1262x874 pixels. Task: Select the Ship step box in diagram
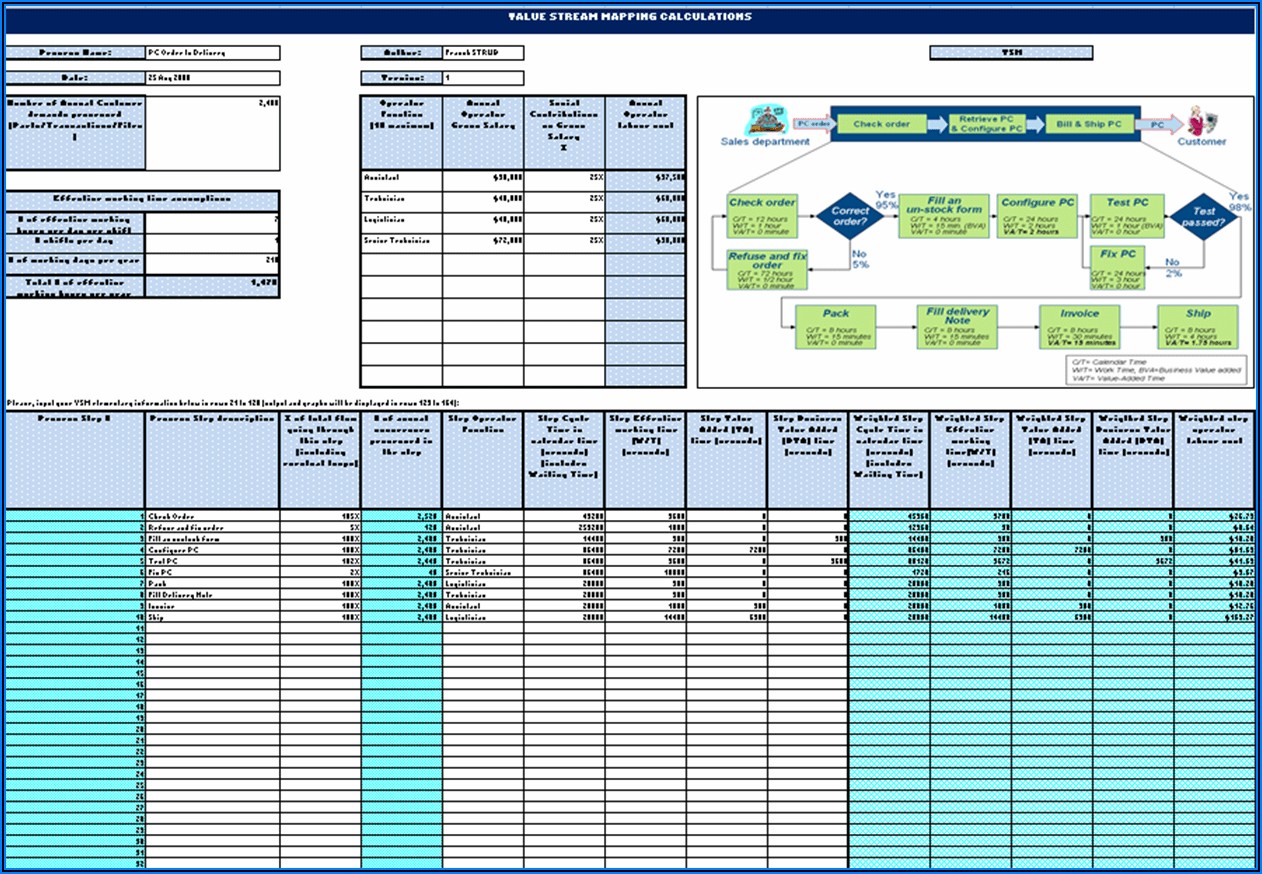[1197, 326]
